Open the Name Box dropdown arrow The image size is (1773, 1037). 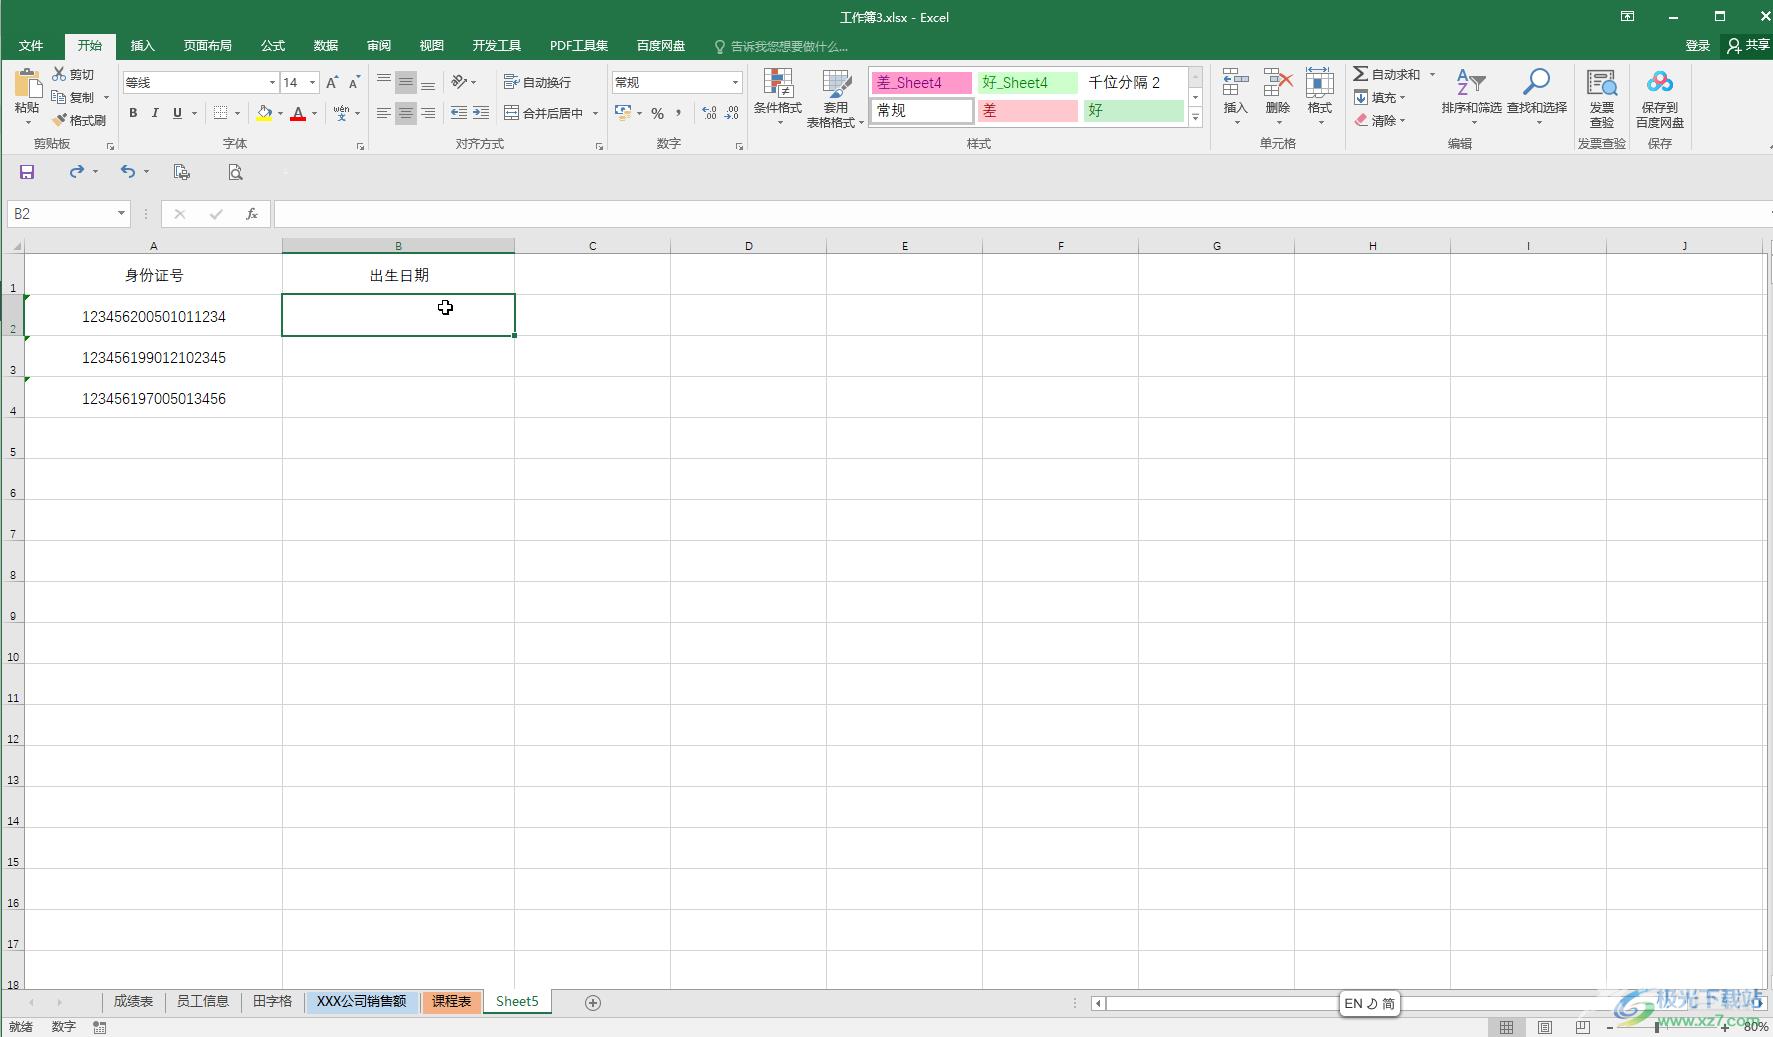click(x=121, y=213)
